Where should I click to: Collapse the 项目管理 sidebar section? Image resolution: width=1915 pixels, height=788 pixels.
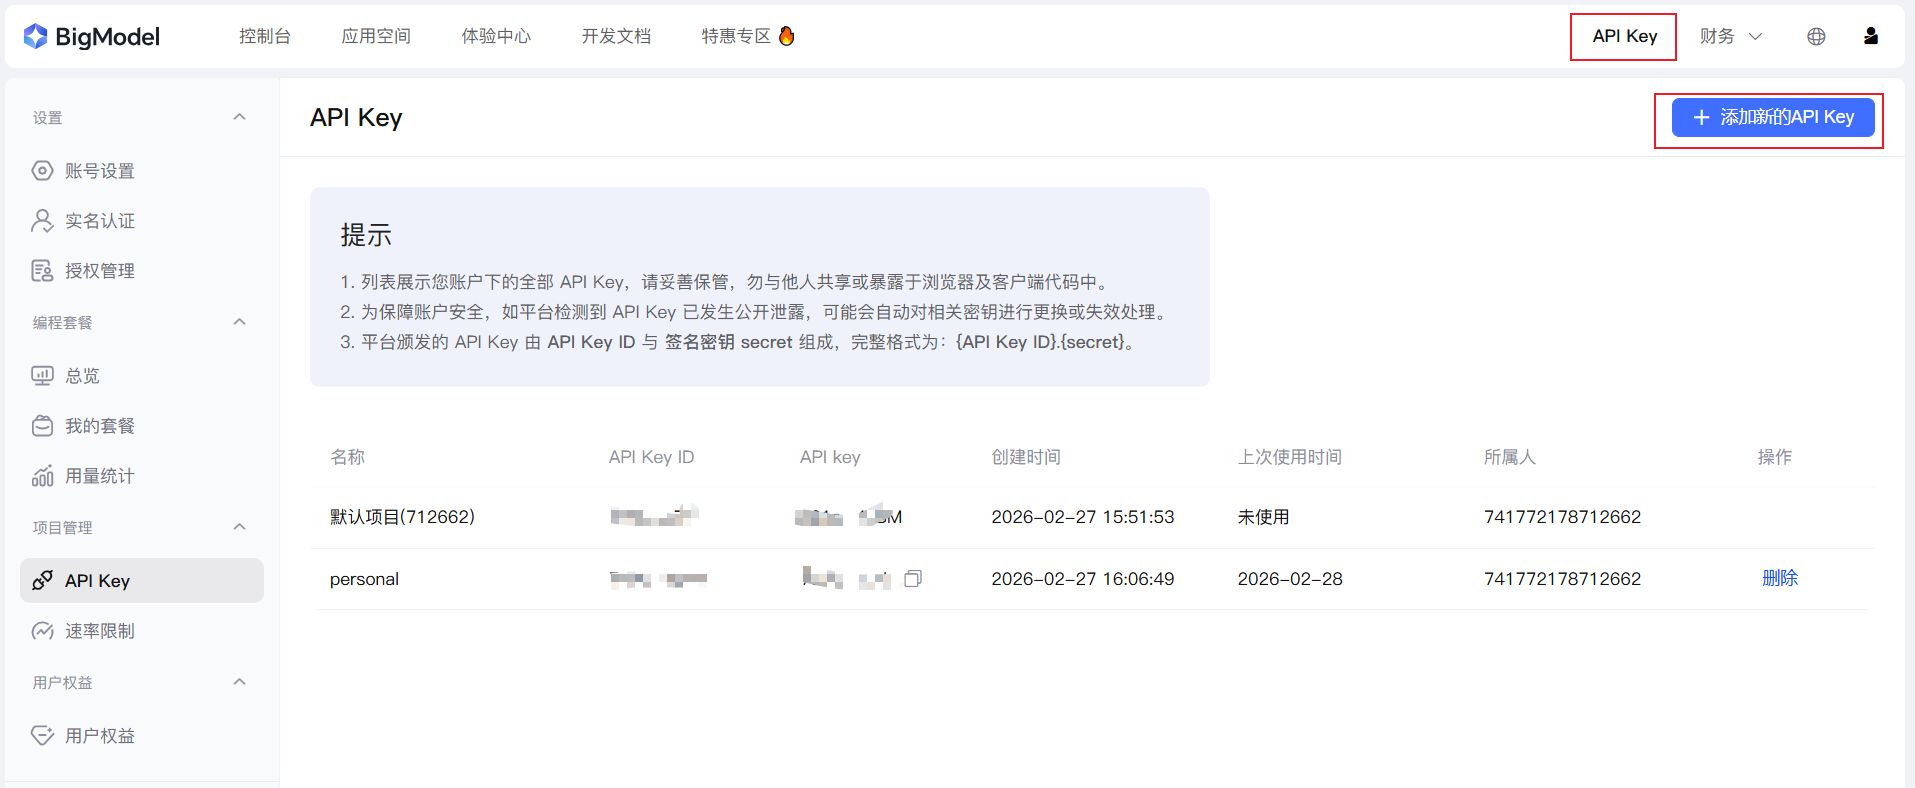coord(239,527)
